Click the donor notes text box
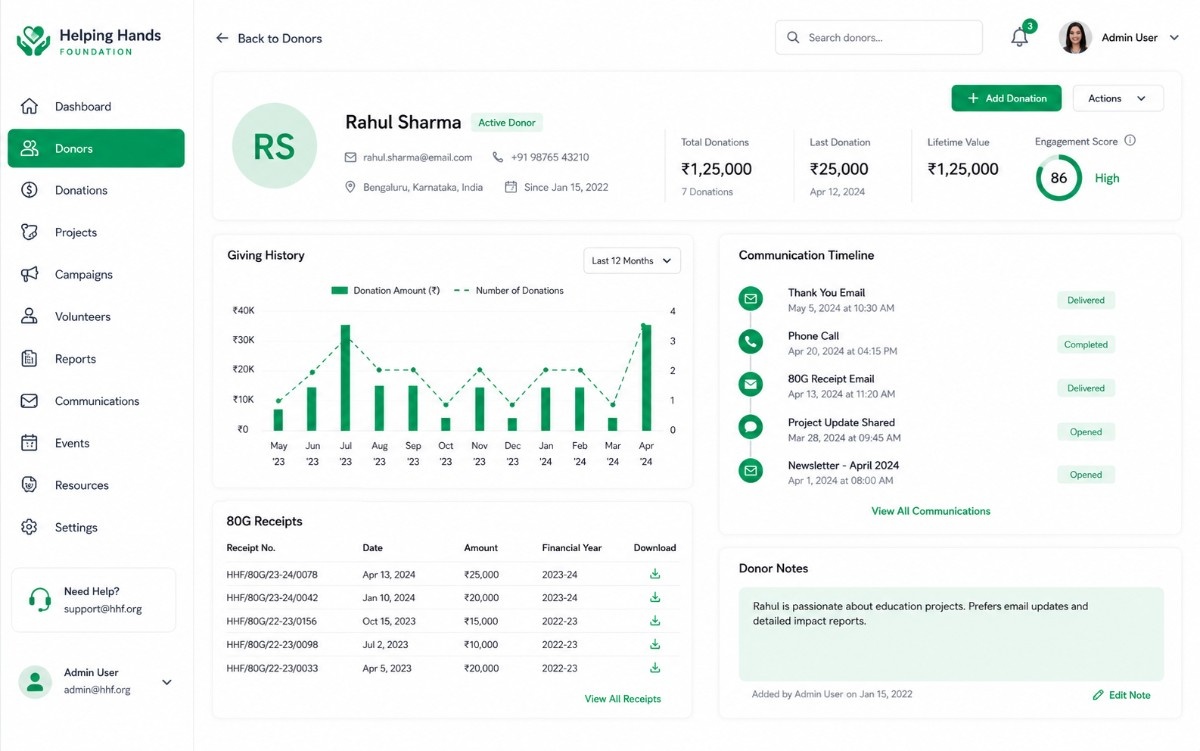The image size is (1200, 751). (x=951, y=634)
